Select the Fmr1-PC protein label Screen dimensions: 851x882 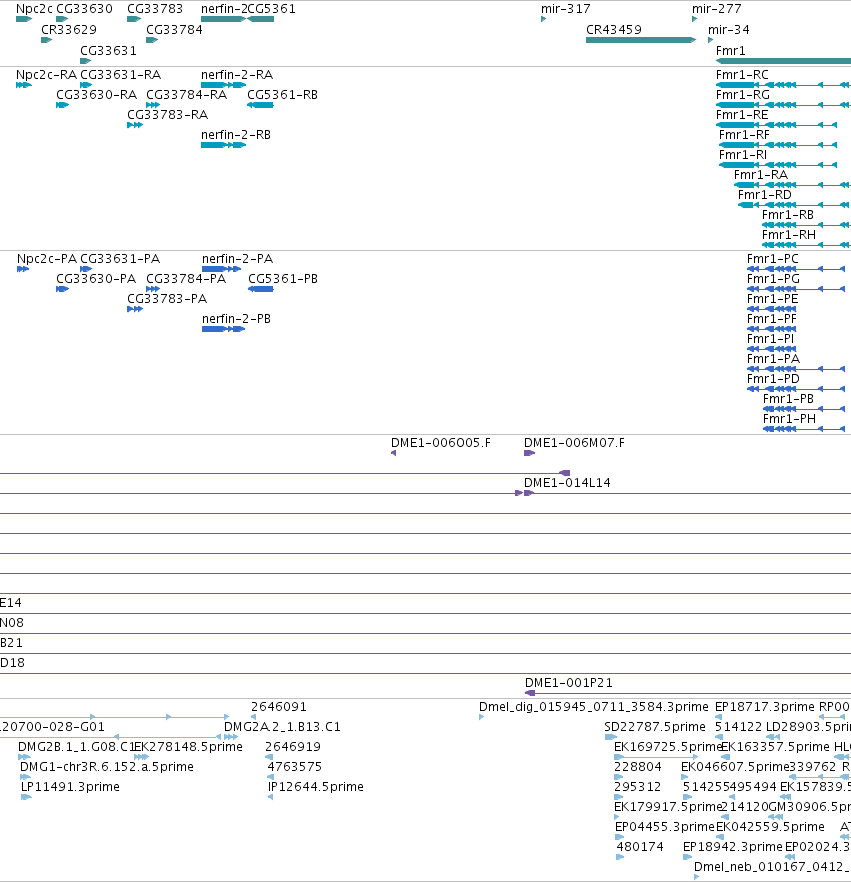point(772,259)
